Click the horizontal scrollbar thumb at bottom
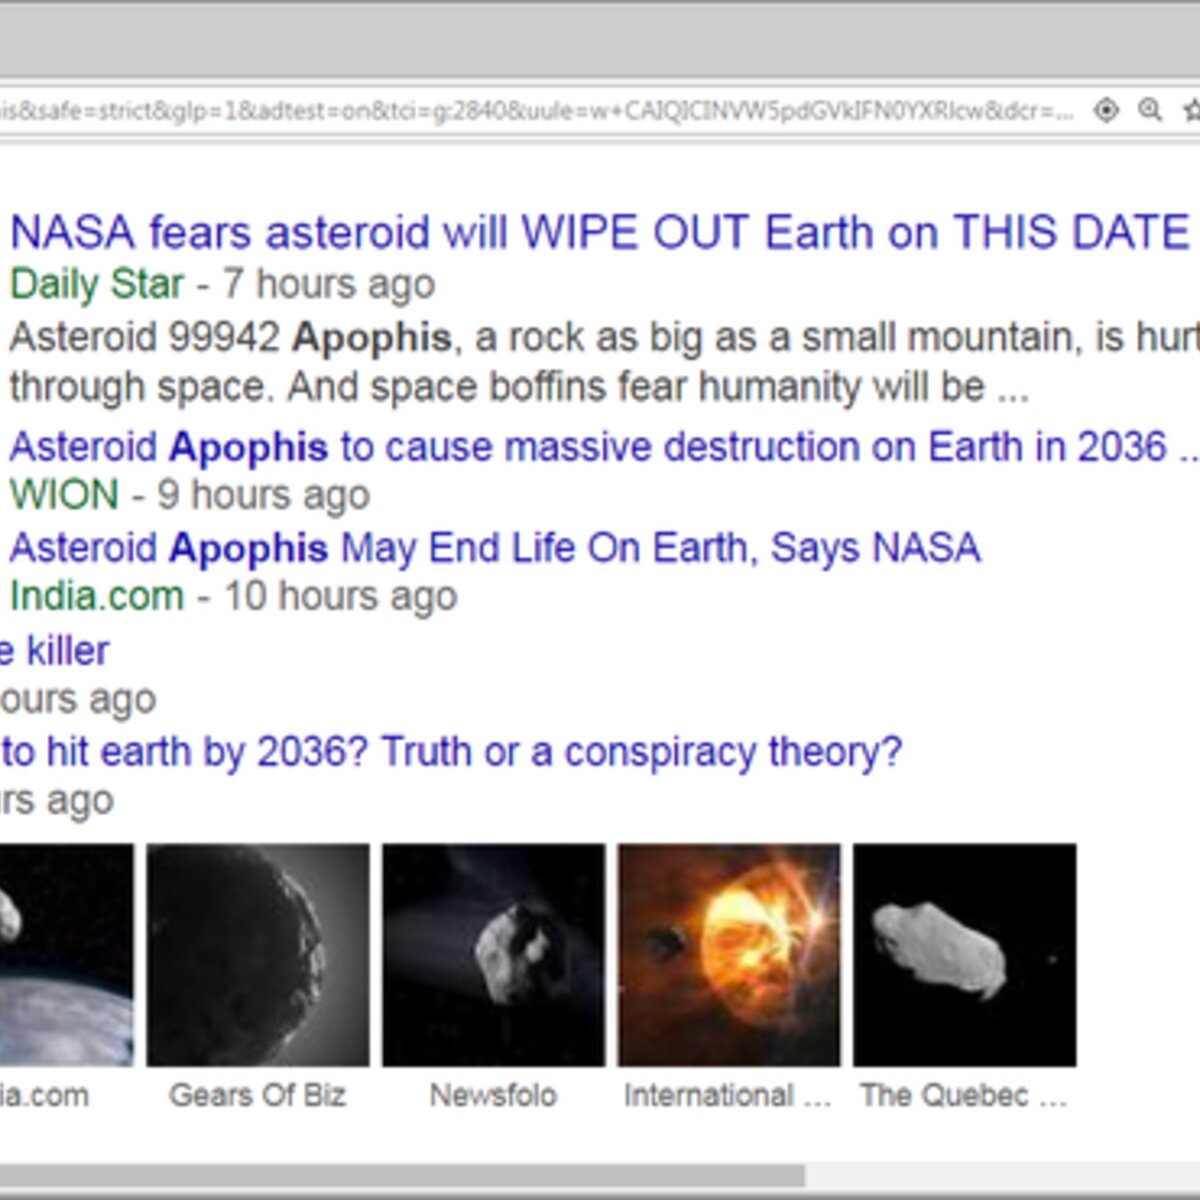Image resolution: width=1200 pixels, height=1200 pixels. (x=402, y=1175)
